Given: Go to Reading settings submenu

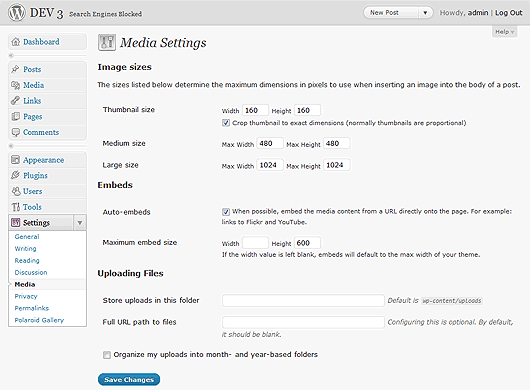Looking at the screenshot, I should point(27,261).
